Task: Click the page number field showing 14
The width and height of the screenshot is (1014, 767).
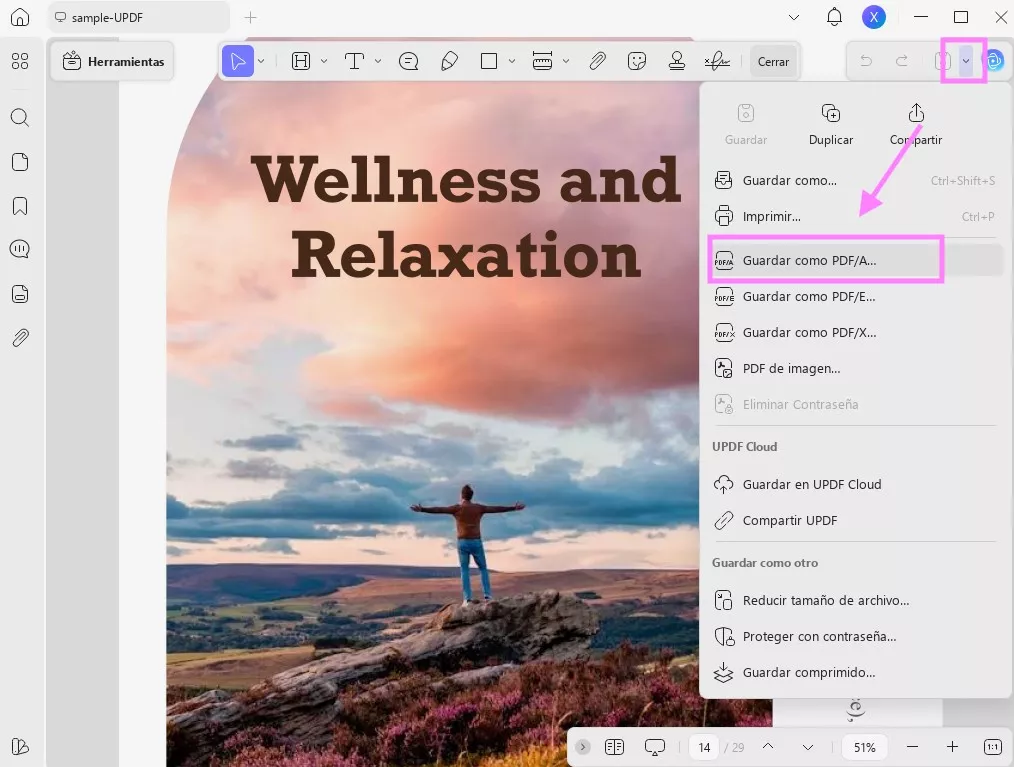Action: click(x=704, y=747)
